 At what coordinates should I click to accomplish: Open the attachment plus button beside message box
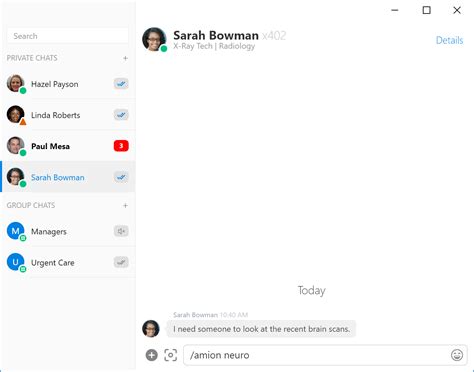(x=152, y=355)
